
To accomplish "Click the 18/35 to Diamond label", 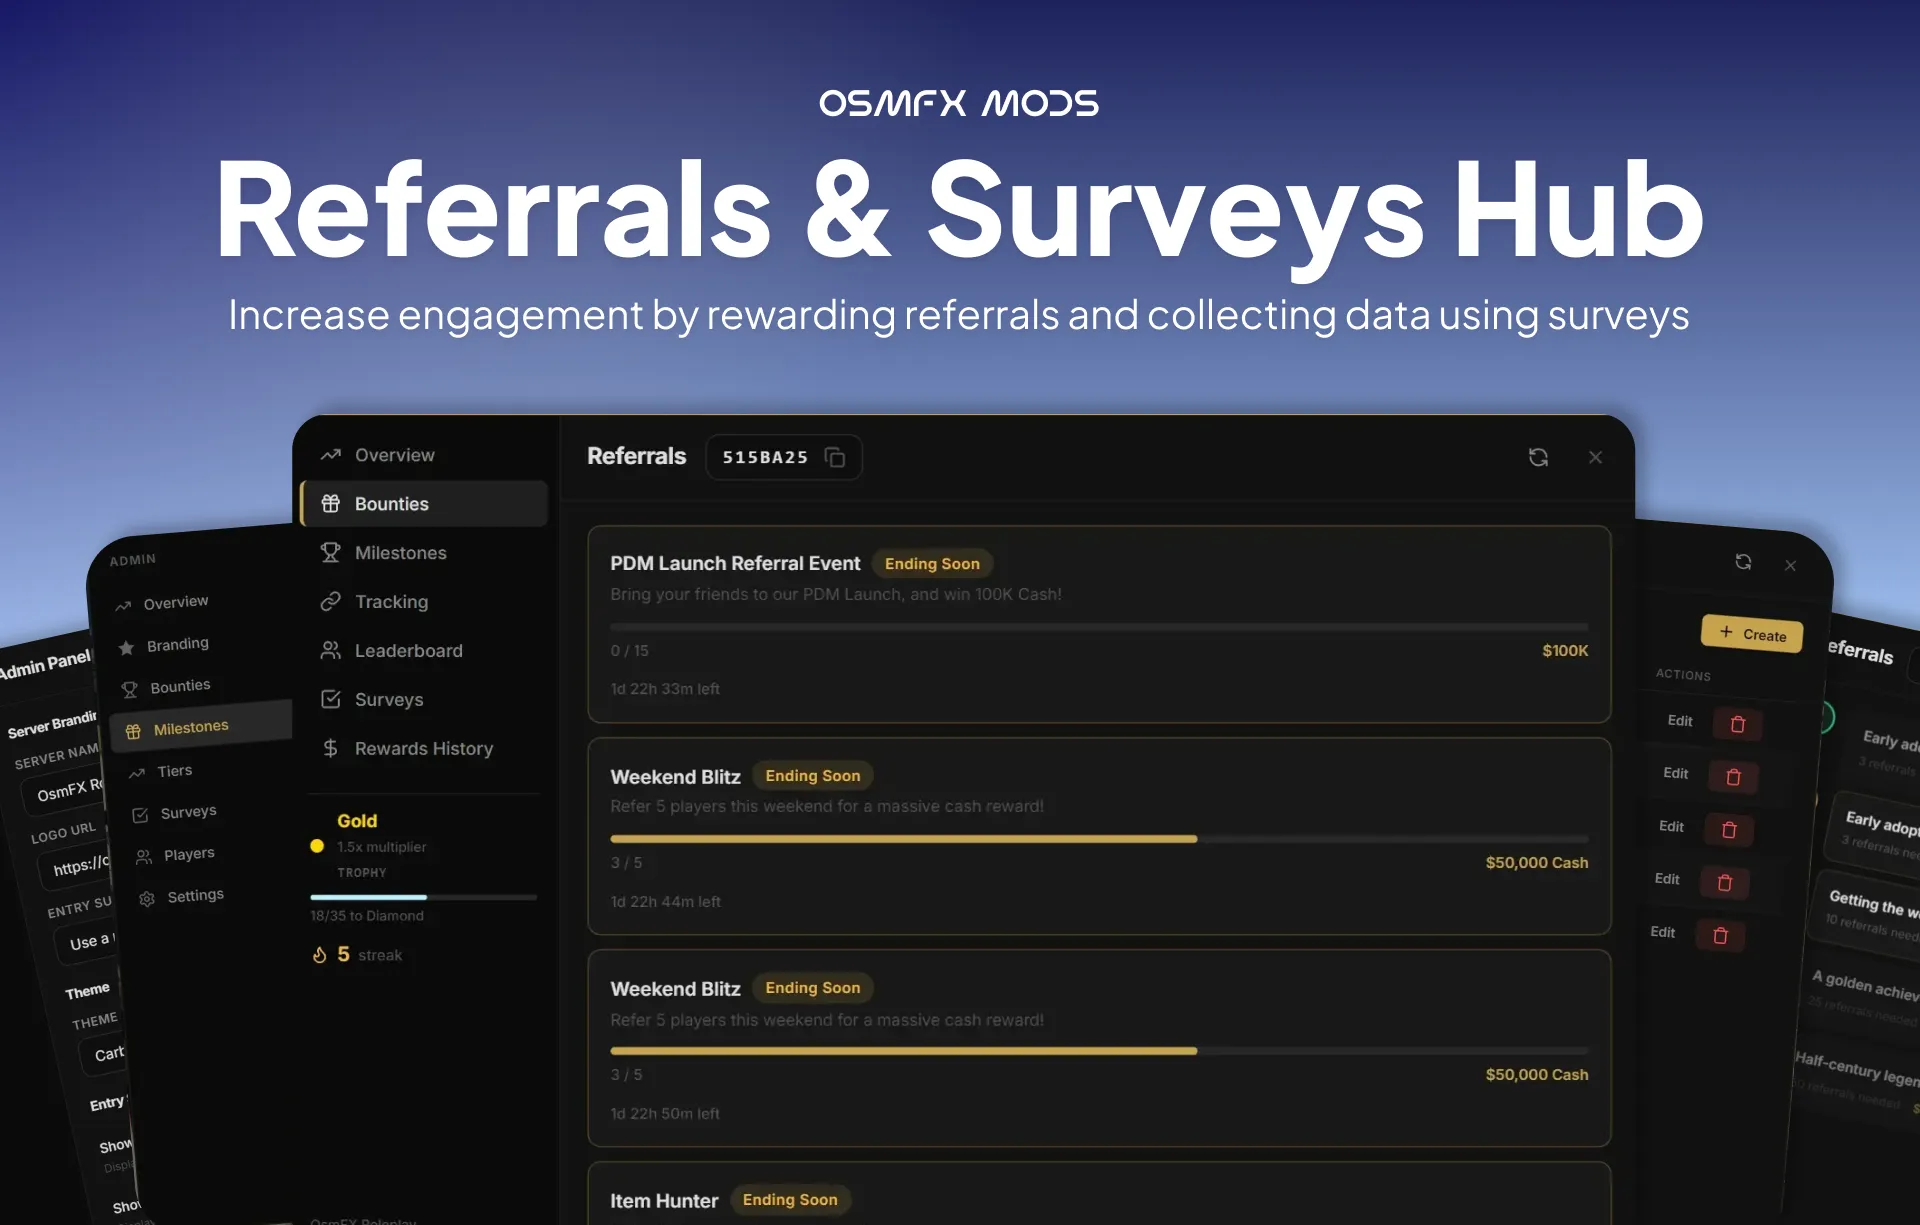I will (x=367, y=916).
